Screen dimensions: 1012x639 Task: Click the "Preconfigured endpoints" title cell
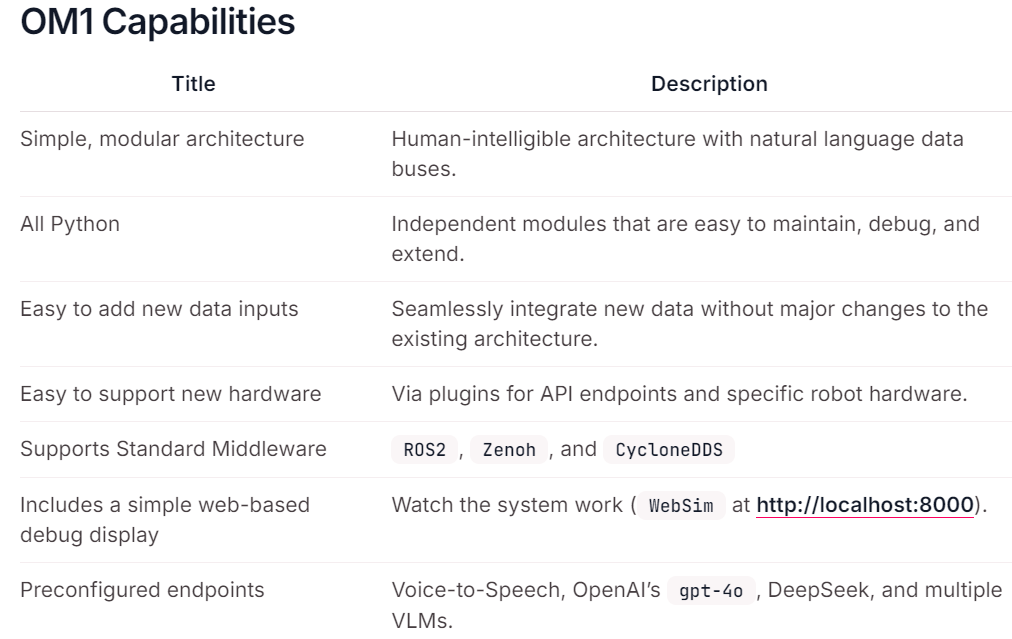tap(142, 590)
